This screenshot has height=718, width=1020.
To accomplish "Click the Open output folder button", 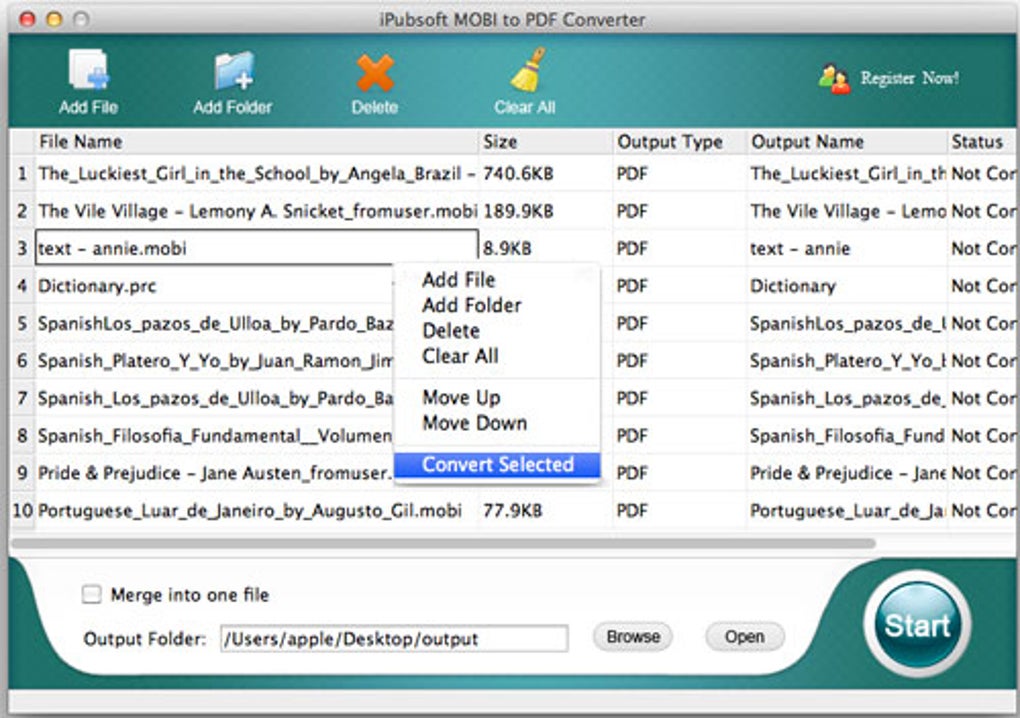I will click(x=745, y=636).
